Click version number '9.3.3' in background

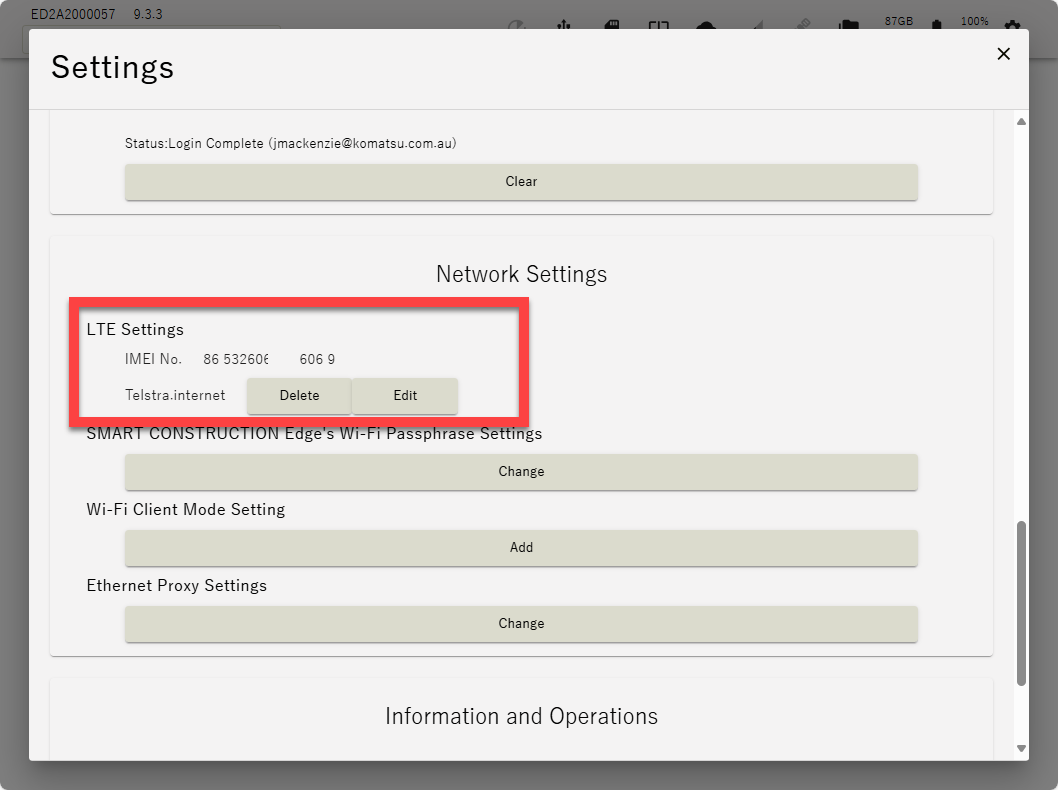tap(148, 14)
